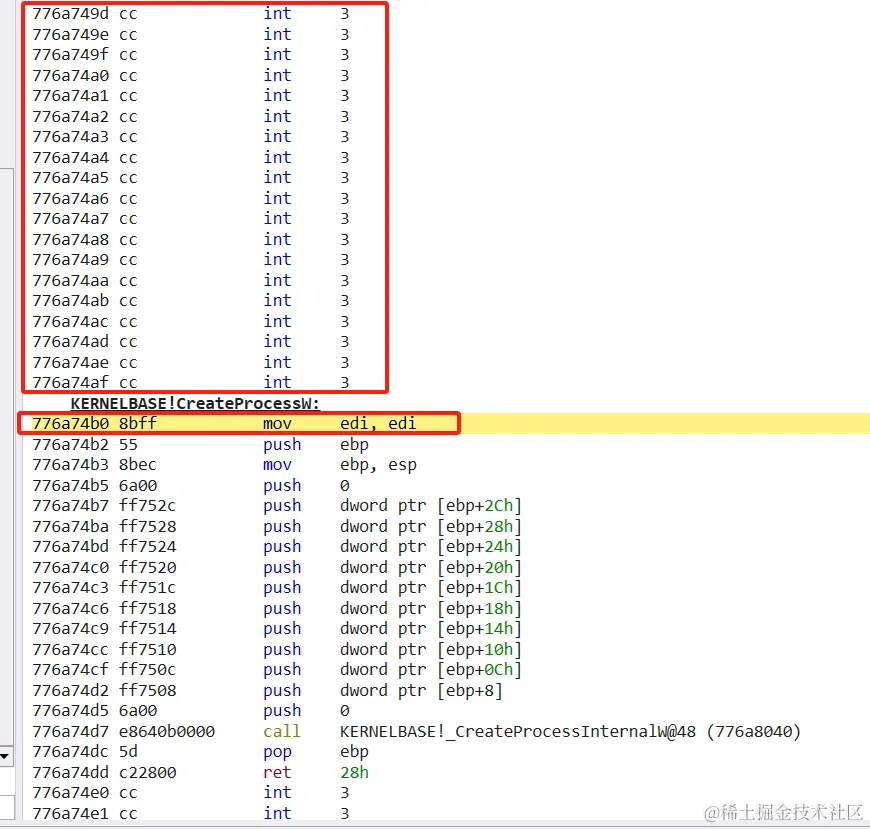Select line 776a74ab int 3
The image size is (870, 829).
pyautogui.click(x=191, y=301)
